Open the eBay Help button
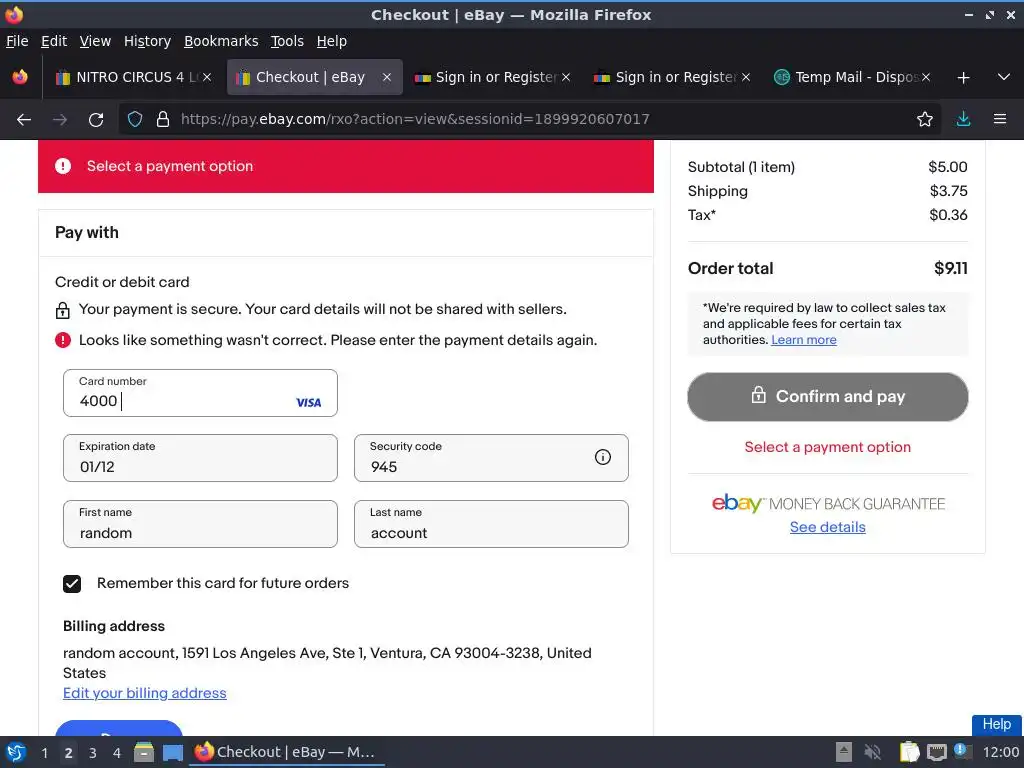 997,725
